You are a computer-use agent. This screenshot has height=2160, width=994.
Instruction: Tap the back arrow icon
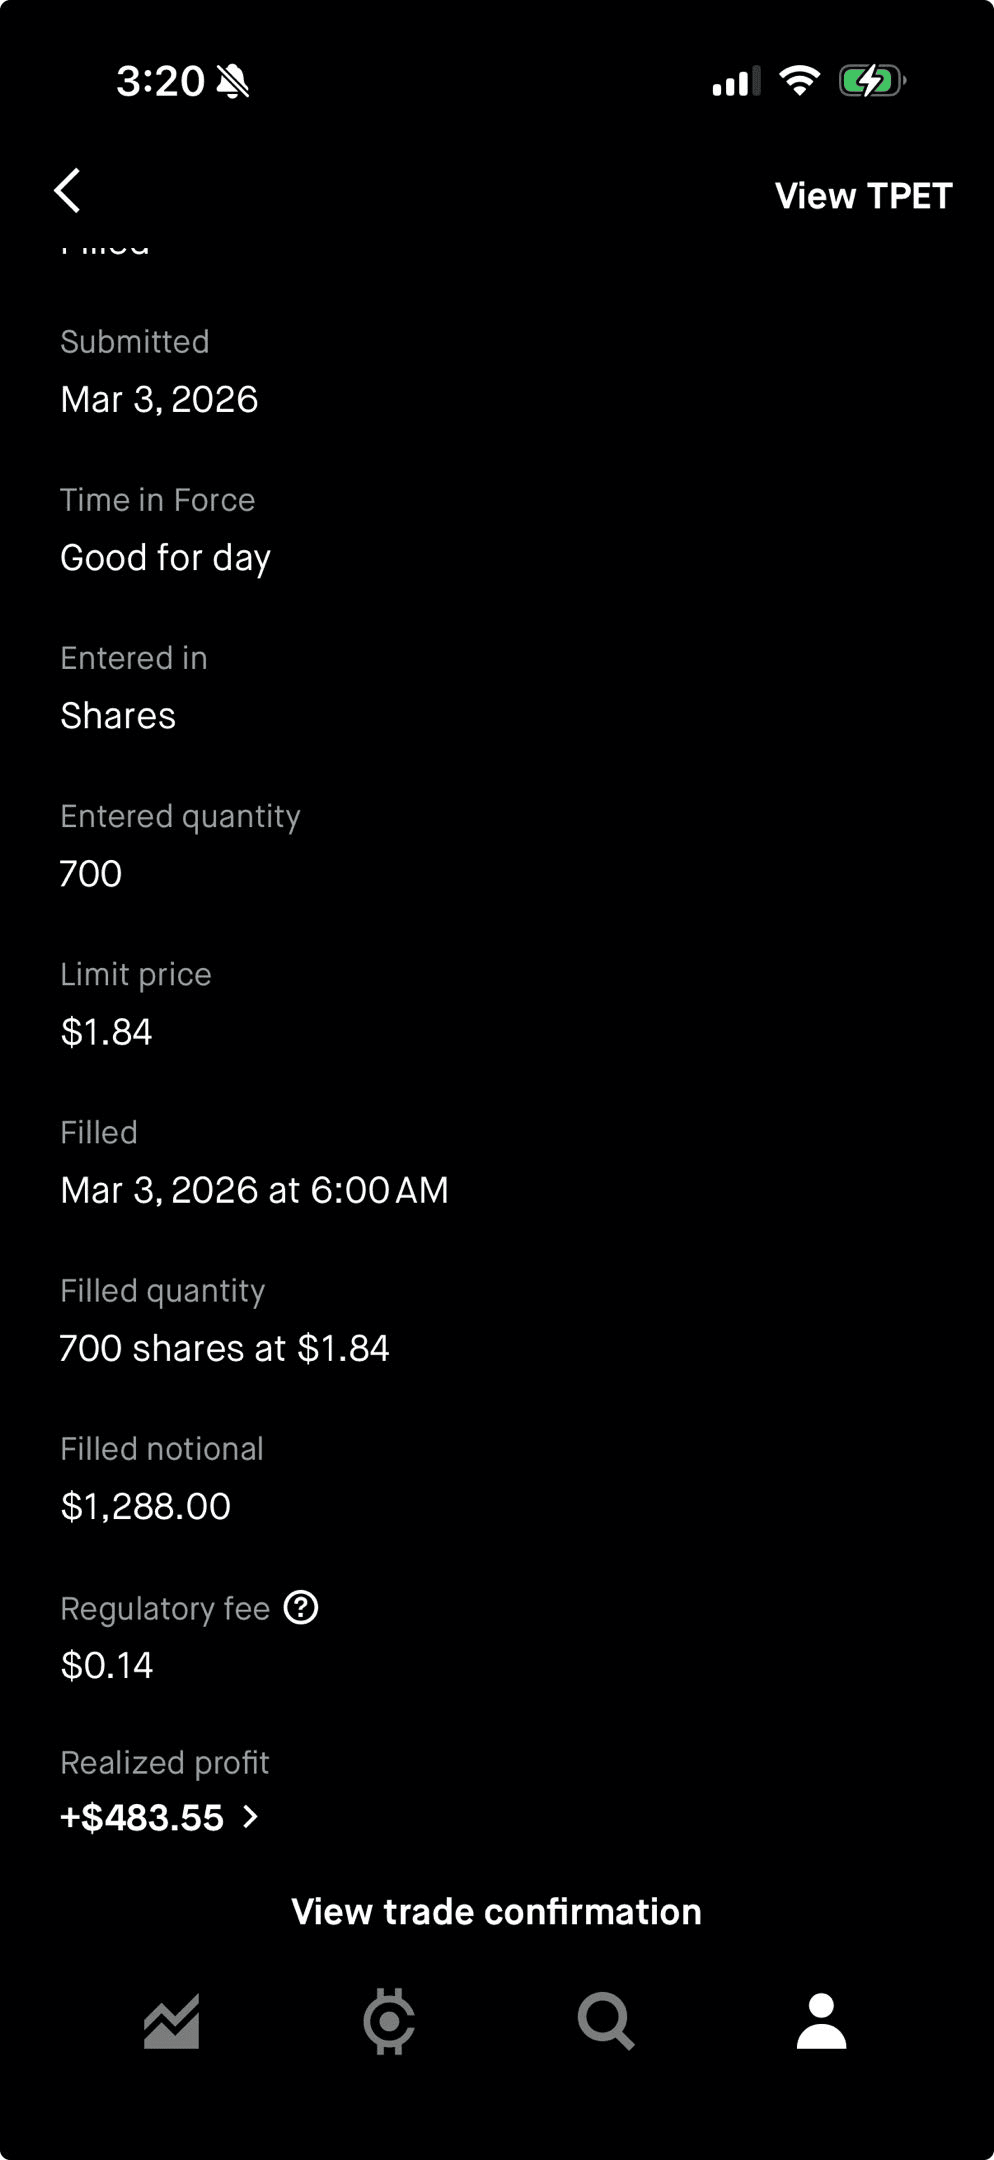(x=67, y=190)
